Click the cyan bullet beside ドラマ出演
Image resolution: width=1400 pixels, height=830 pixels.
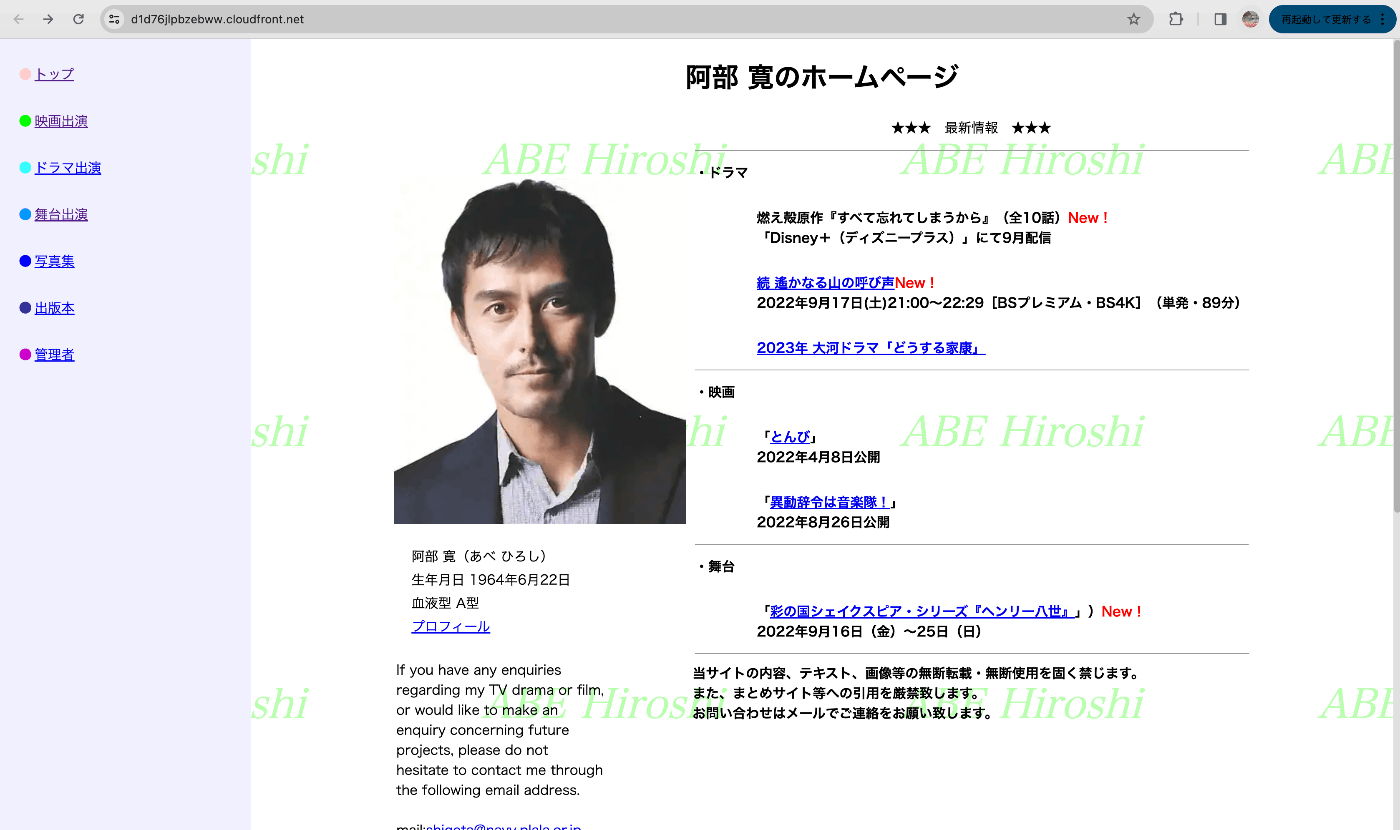(25, 168)
